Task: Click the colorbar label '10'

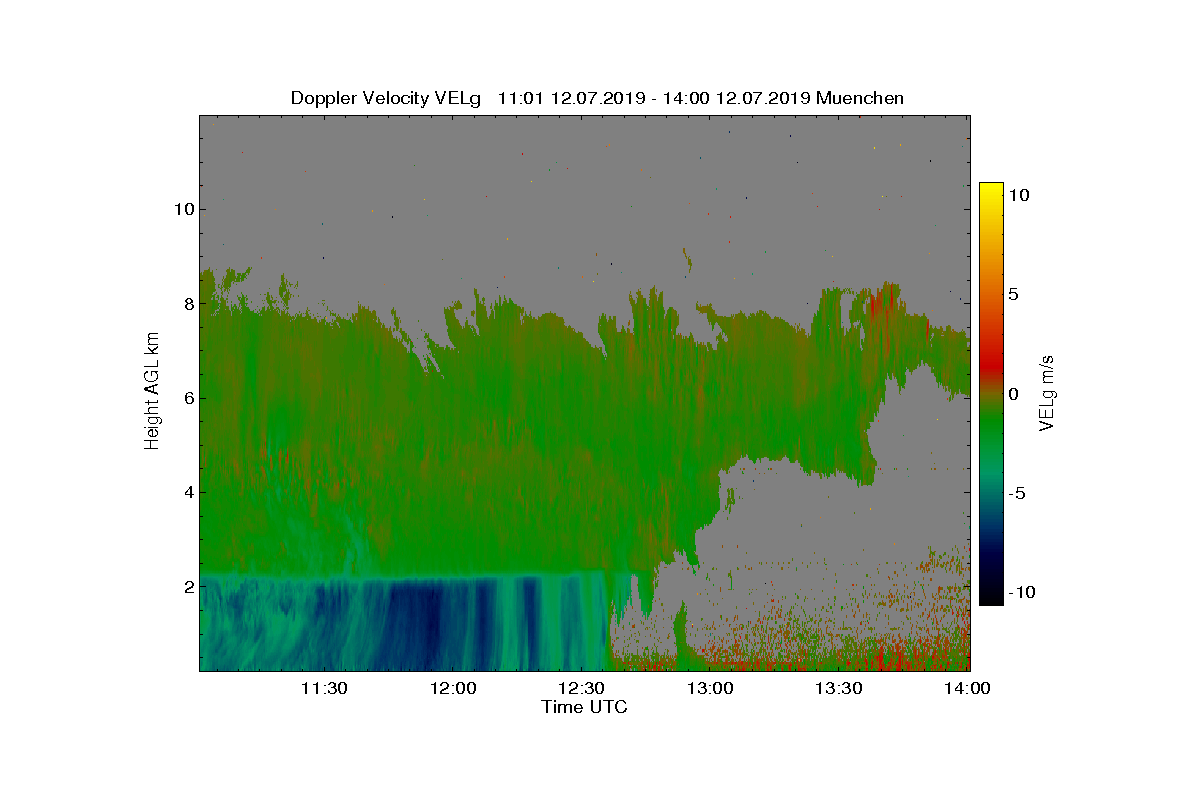Action: 1018,196
